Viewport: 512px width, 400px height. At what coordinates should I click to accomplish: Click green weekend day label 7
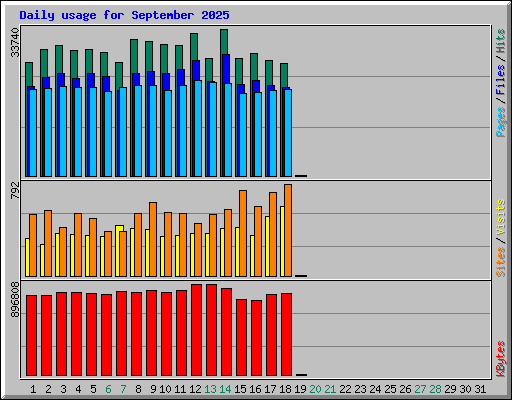tap(123, 389)
